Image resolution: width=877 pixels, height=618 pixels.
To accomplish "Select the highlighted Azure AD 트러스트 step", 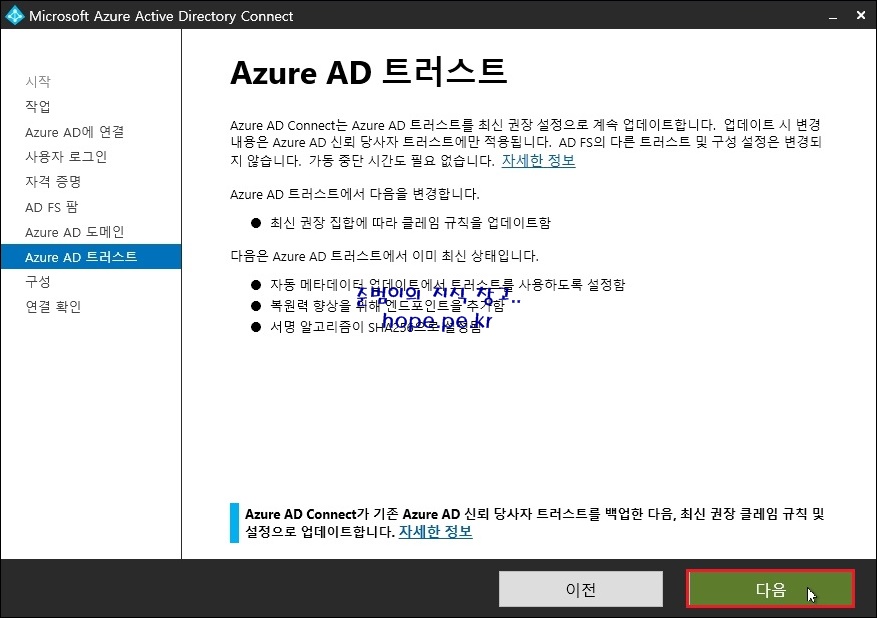I will point(91,257).
